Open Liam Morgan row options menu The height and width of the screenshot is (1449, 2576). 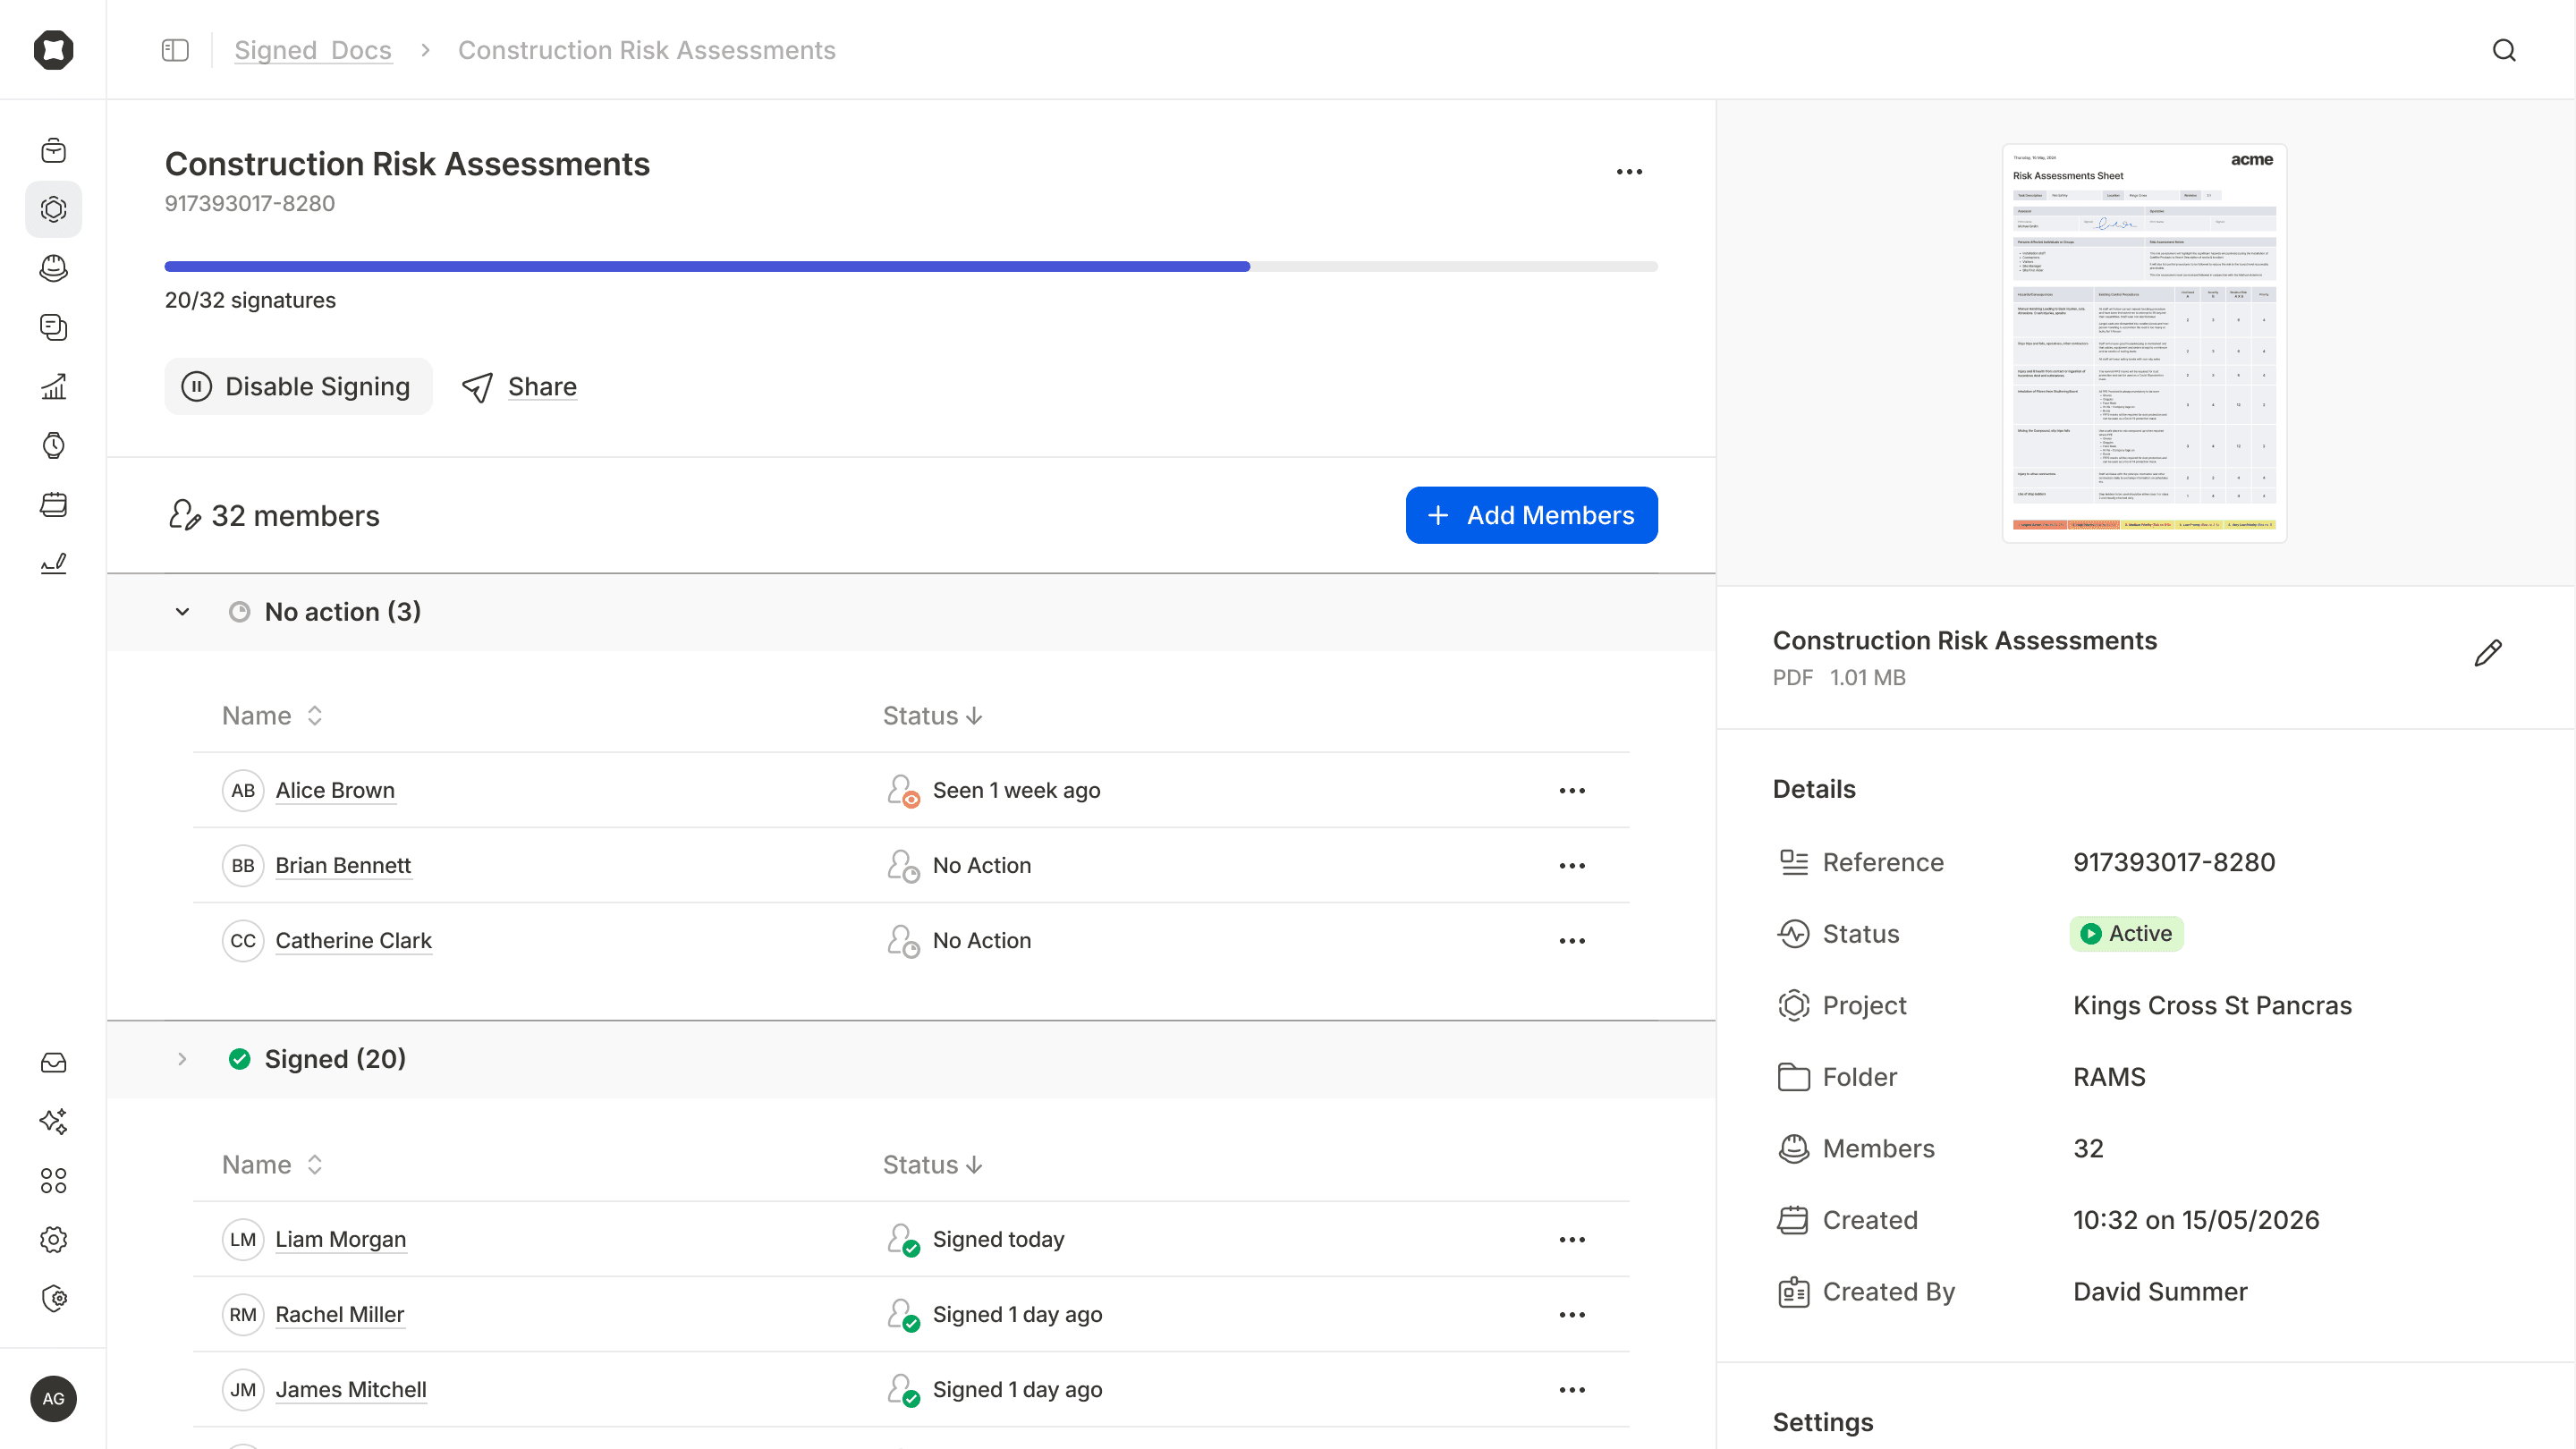[x=1572, y=1239]
